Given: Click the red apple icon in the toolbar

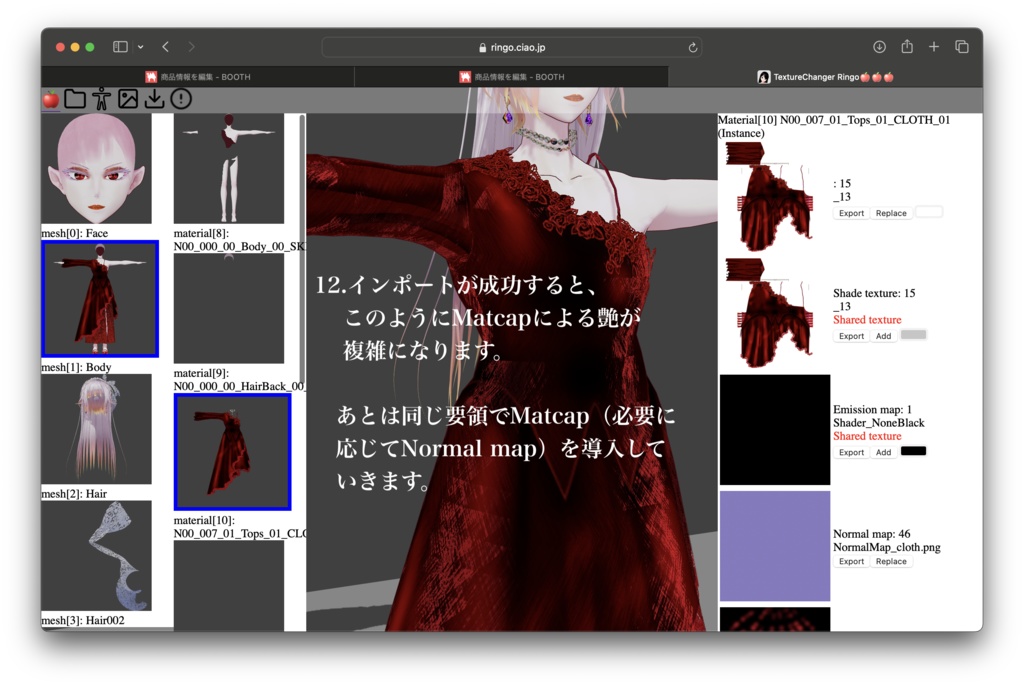Looking at the screenshot, I should click(52, 98).
